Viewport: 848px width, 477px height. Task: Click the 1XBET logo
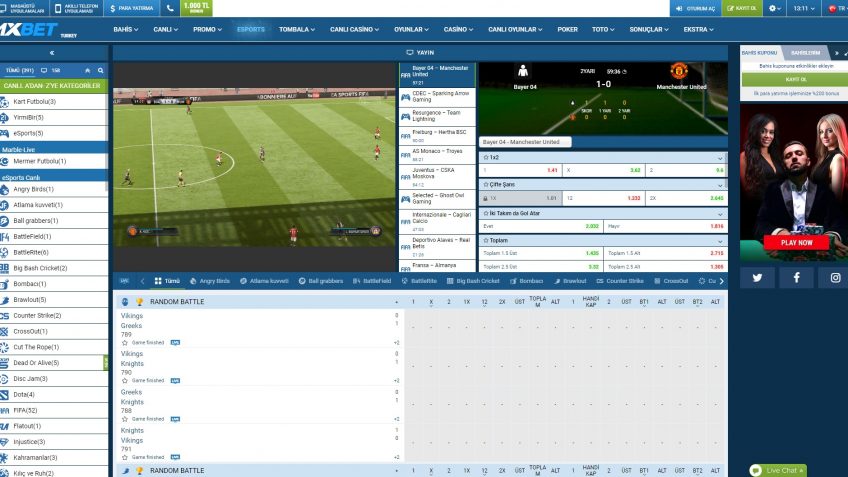[29, 29]
